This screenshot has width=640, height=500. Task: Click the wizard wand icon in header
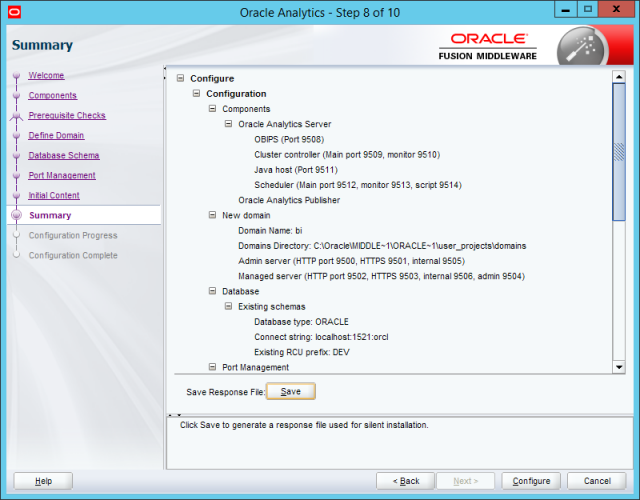coord(581,47)
